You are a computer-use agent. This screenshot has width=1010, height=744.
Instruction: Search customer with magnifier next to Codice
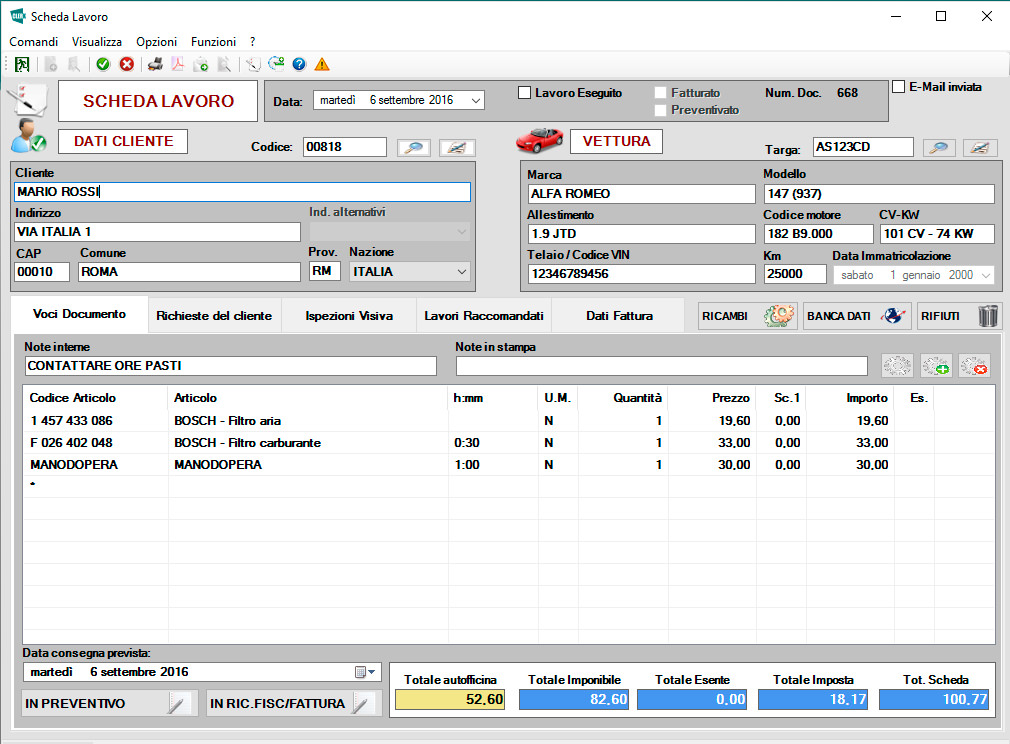coord(414,147)
